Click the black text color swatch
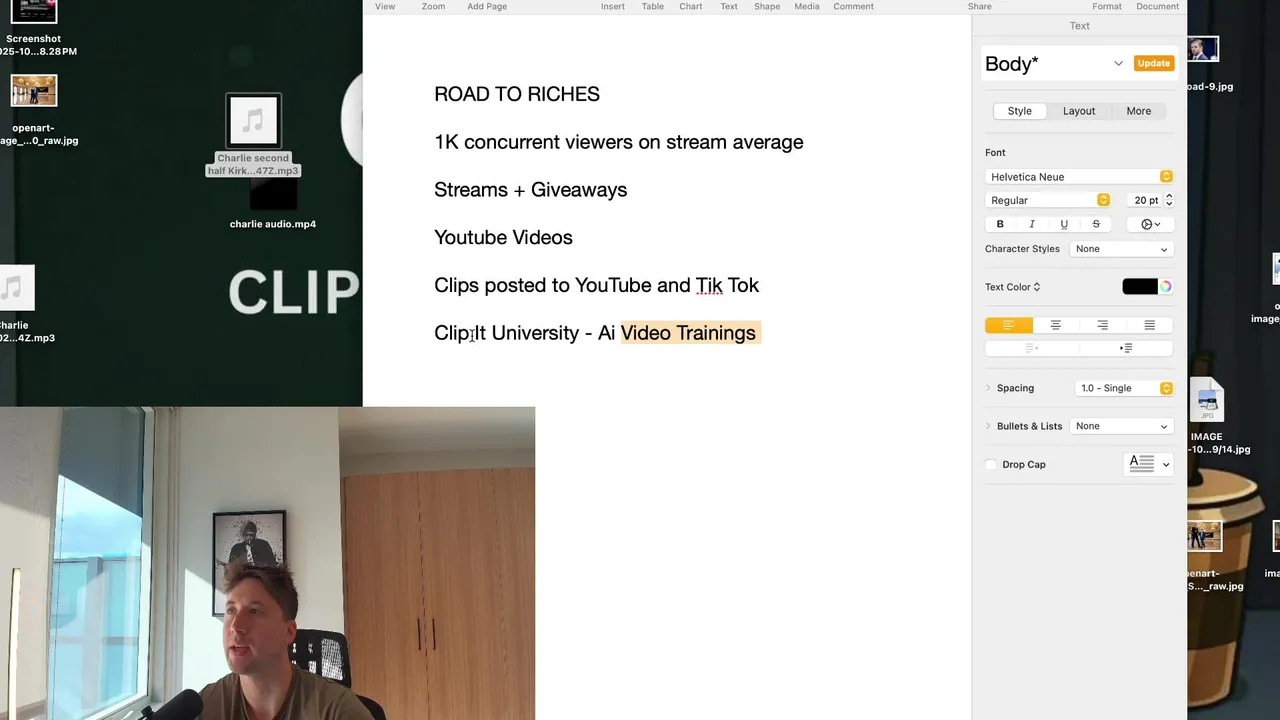This screenshot has height=720, width=1280. coord(1140,287)
